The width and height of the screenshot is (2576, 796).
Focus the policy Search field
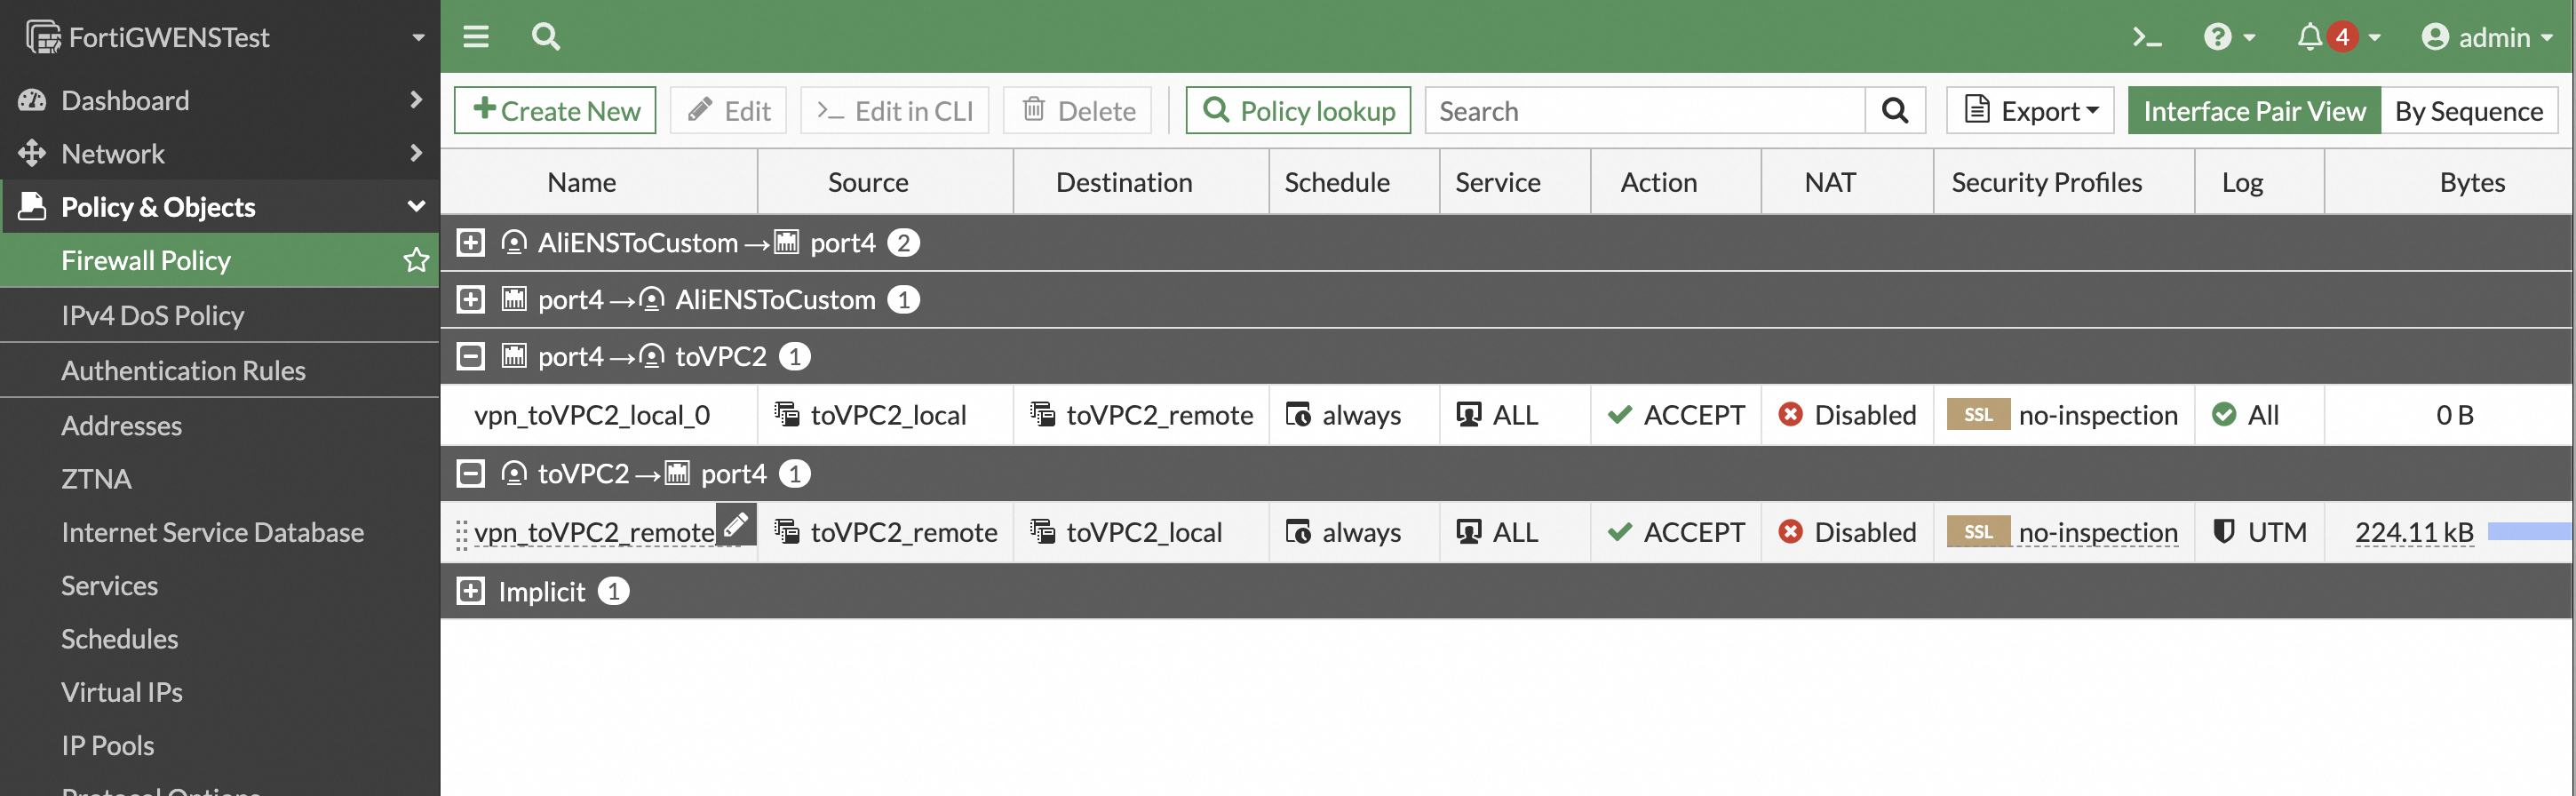pos(1645,110)
